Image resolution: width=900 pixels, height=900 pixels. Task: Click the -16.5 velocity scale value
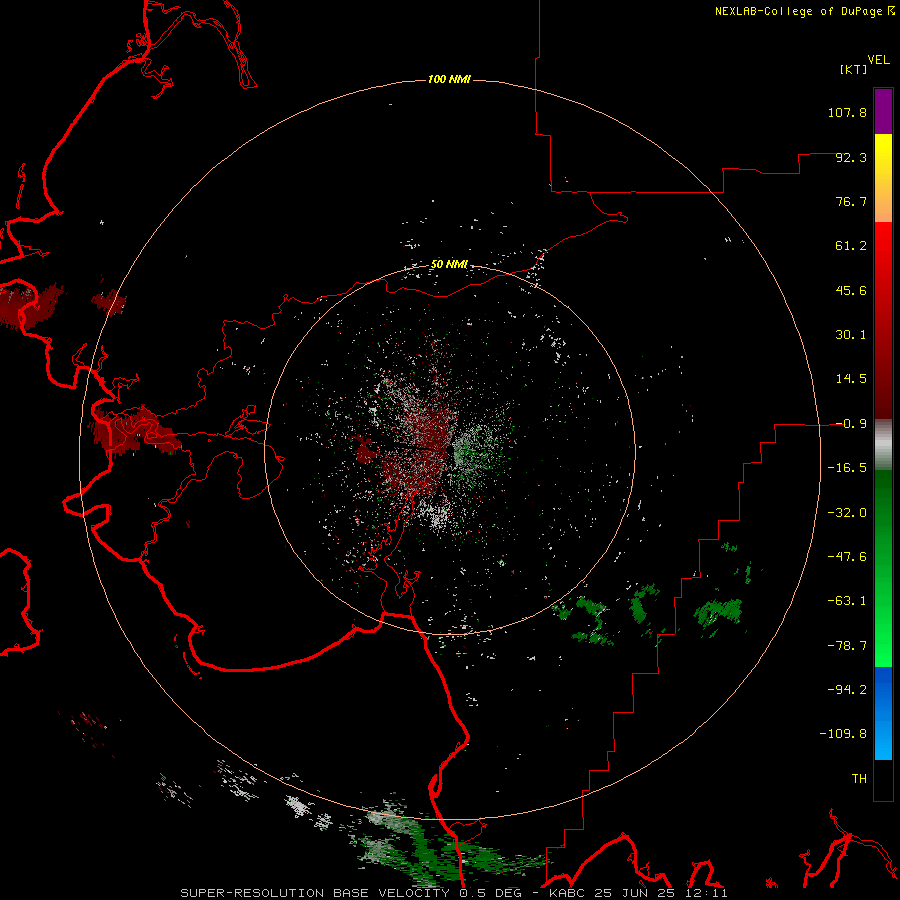tap(847, 468)
